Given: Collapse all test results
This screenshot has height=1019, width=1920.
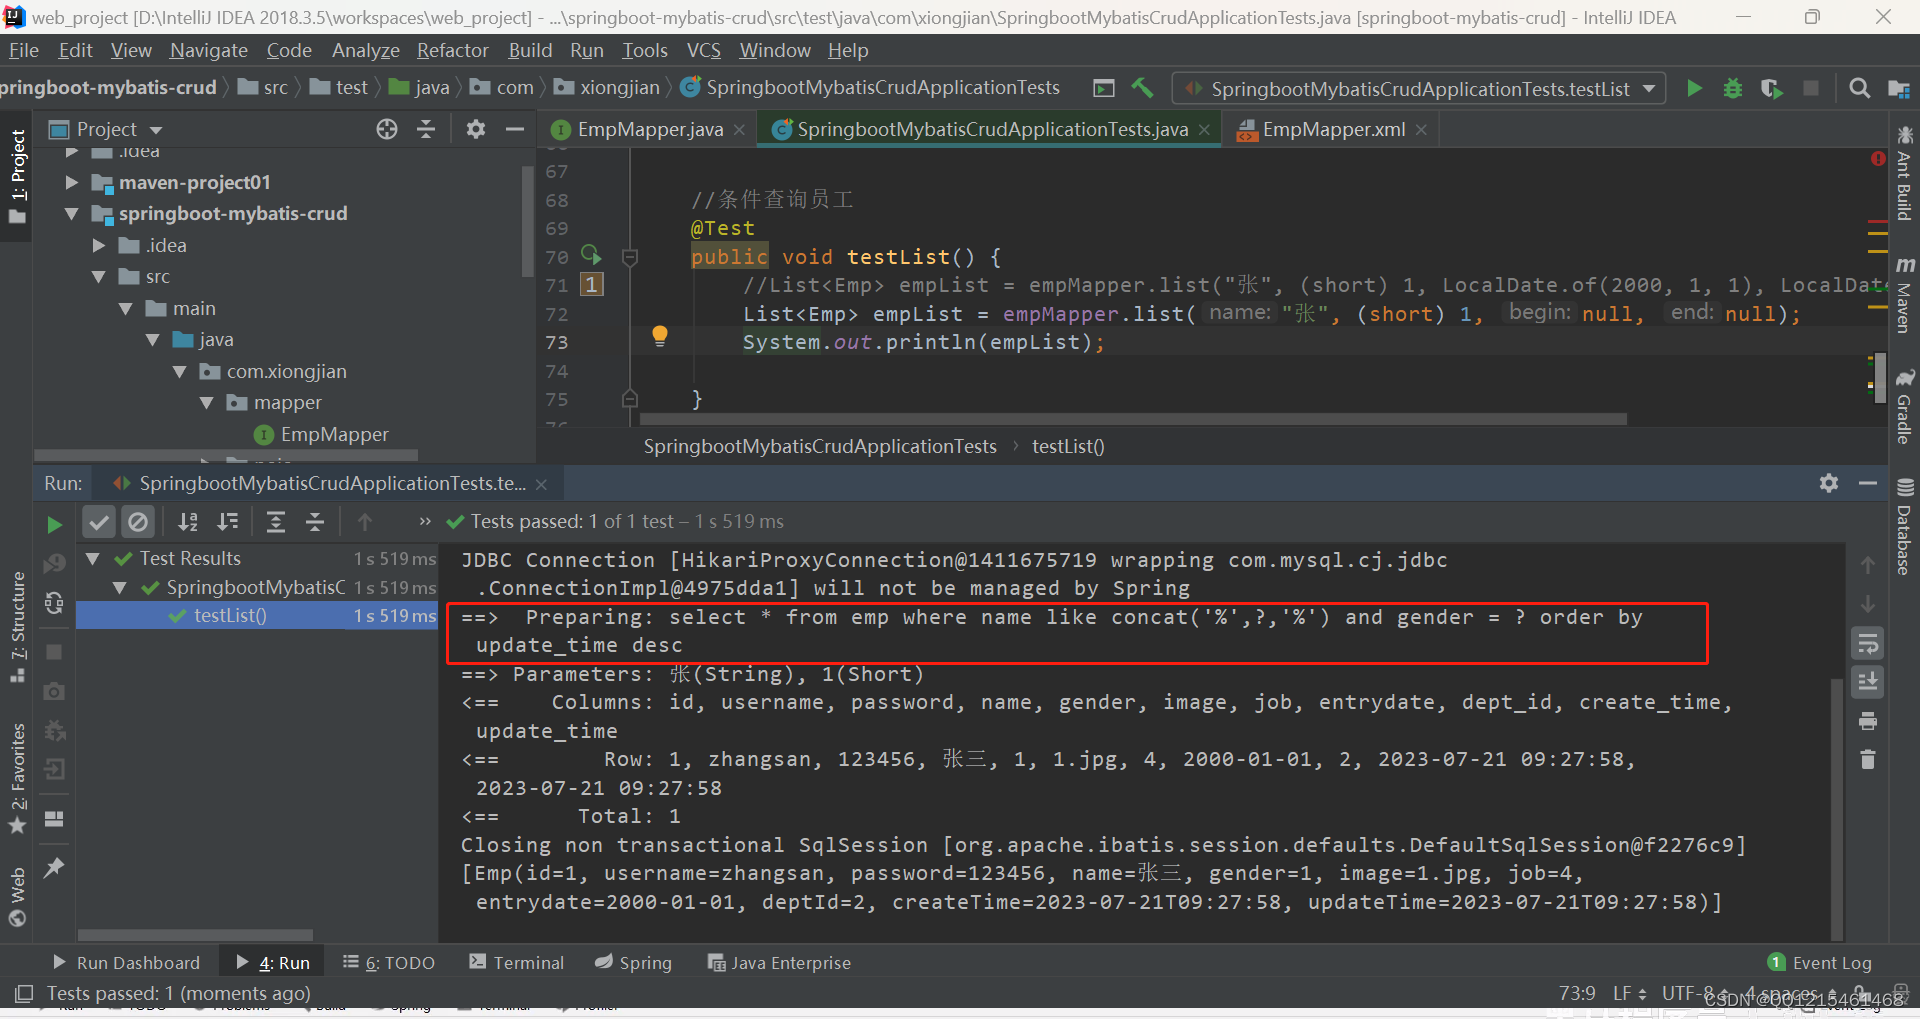Looking at the screenshot, I should [x=315, y=521].
